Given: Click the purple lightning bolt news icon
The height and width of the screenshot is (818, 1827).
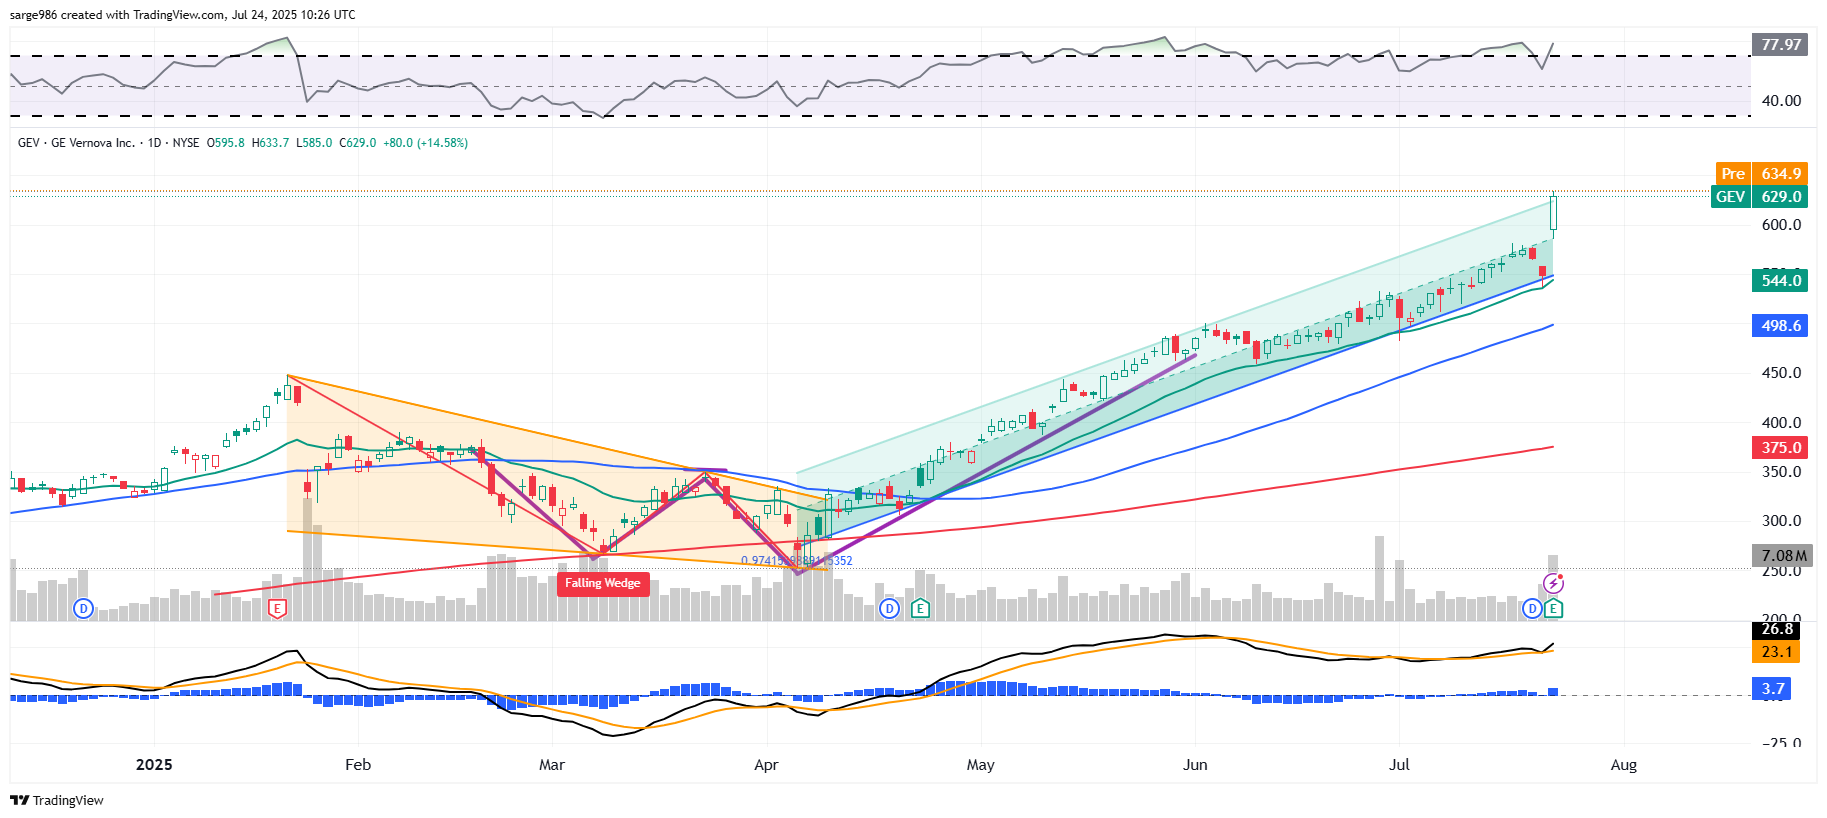Looking at the screenshot, I should click(x=1553, y=583).
